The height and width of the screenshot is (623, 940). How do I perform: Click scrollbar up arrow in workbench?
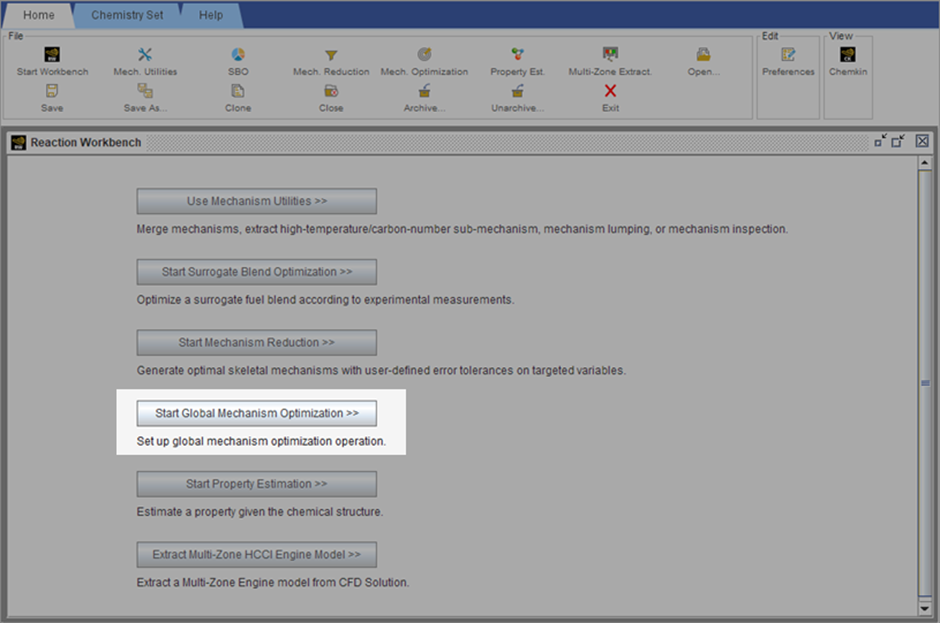[925, 162]
